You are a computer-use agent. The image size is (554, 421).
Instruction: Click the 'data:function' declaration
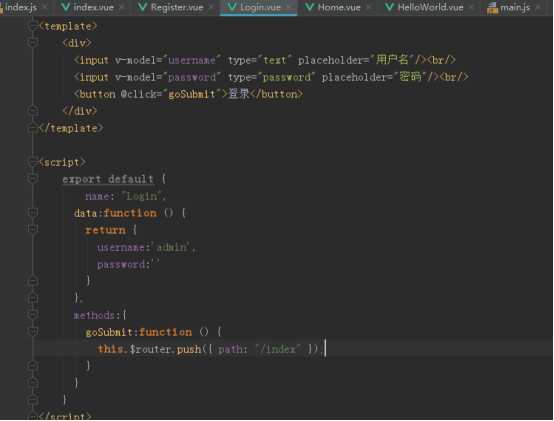pos(115,213)
